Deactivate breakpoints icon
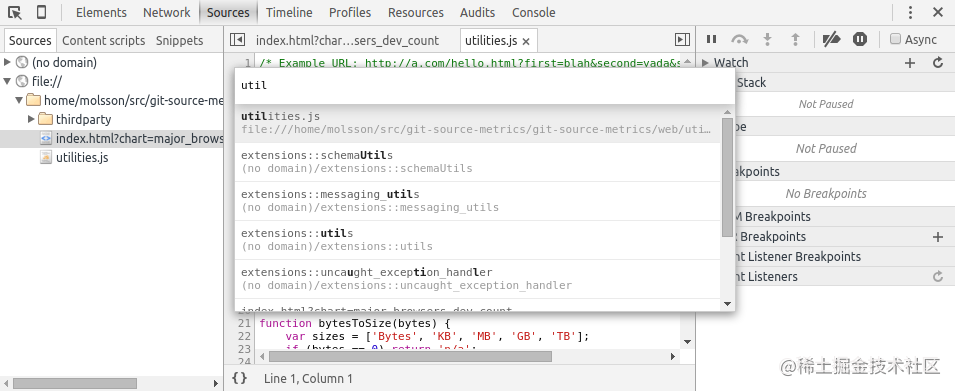The width and height of the screenshot is (955, 391). point(831,40)
